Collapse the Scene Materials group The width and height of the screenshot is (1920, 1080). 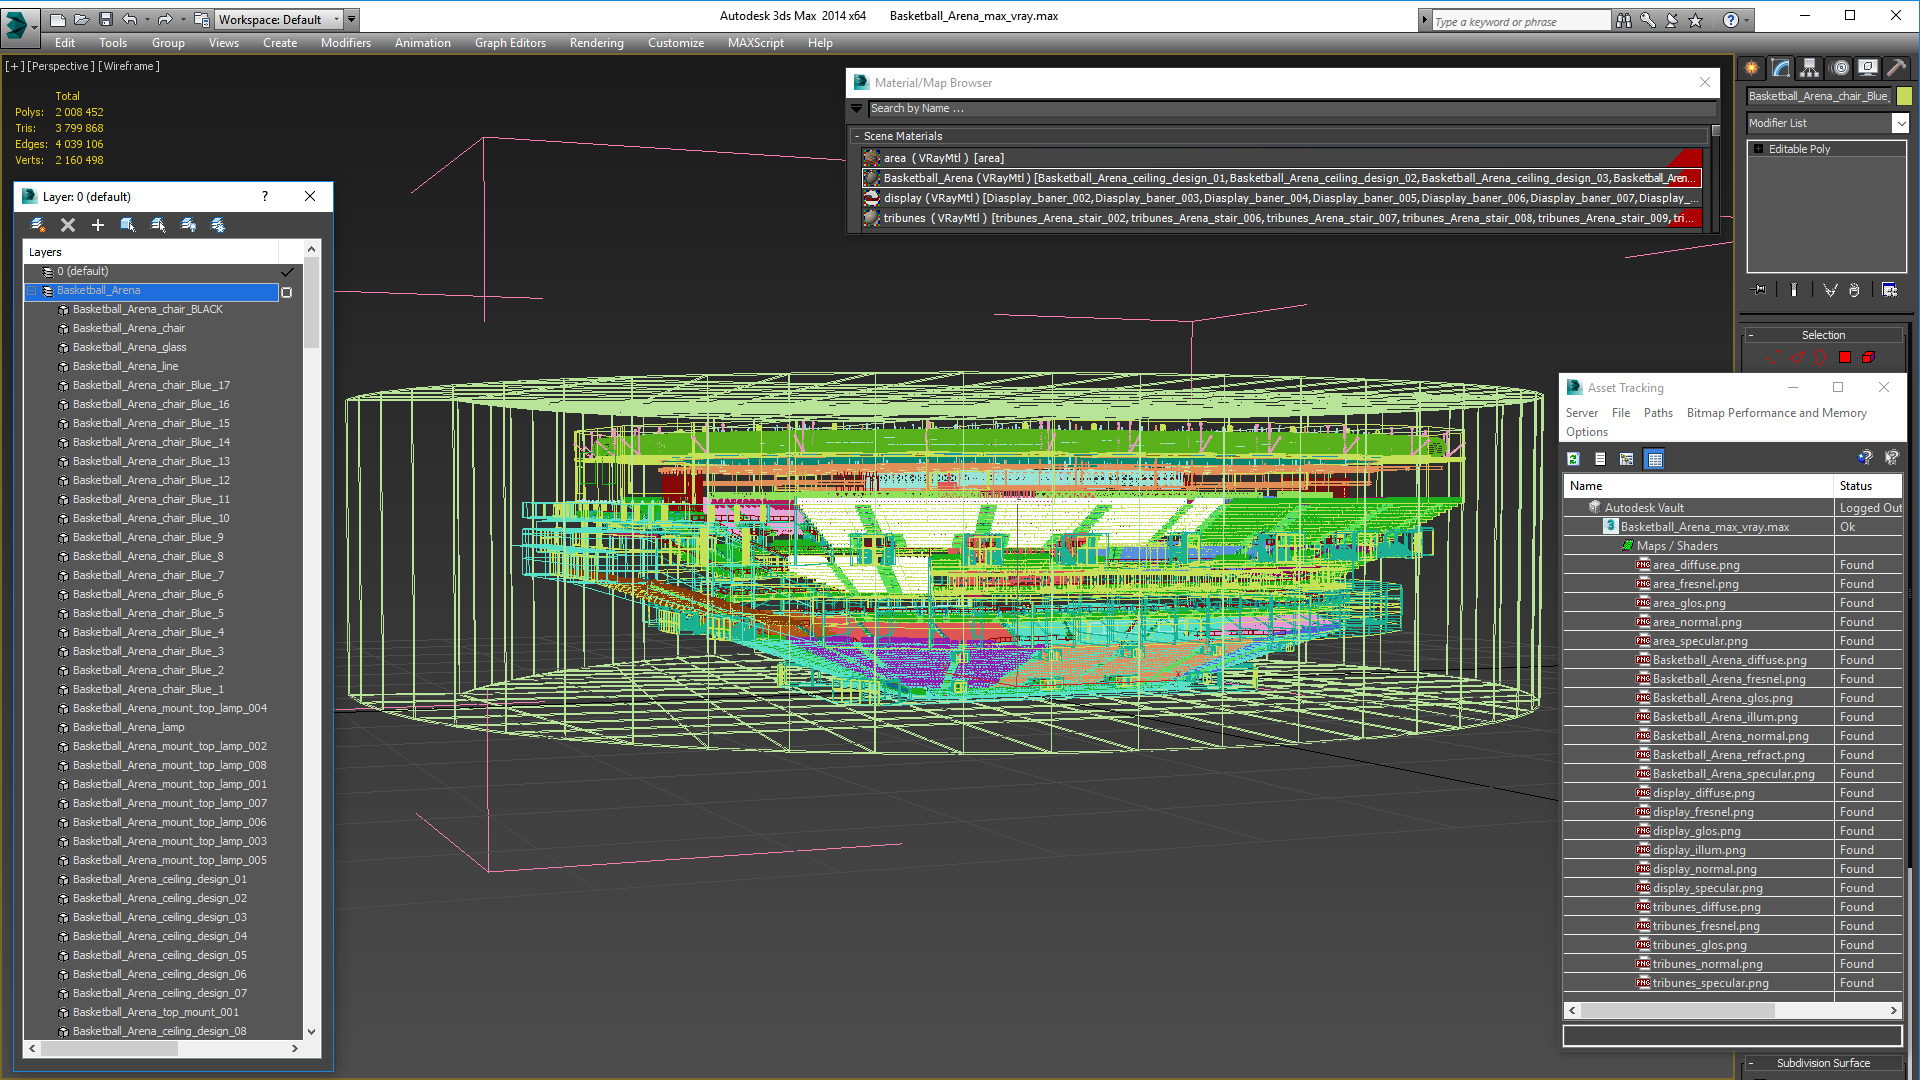[x=857, y=136]
